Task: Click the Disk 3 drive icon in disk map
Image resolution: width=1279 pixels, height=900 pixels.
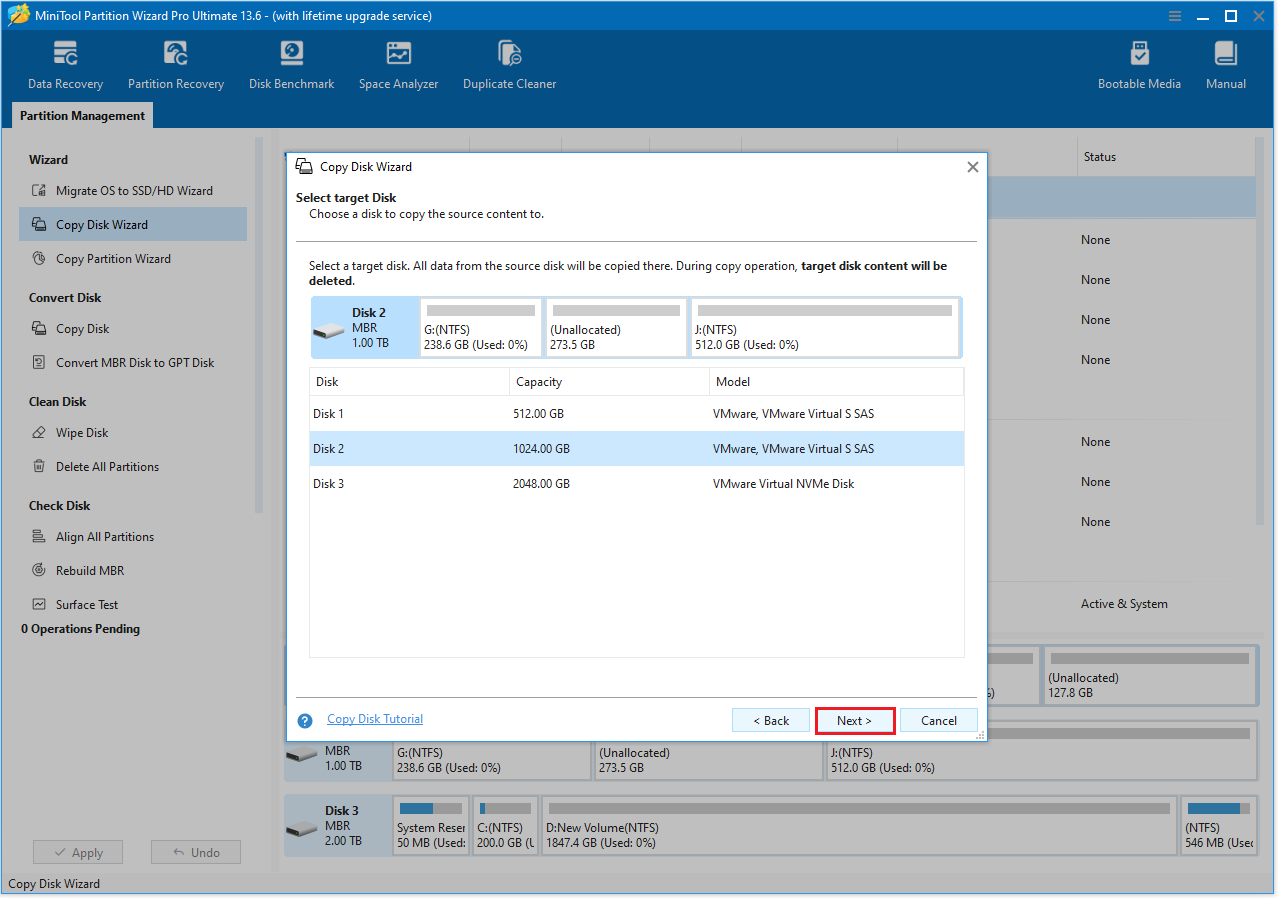Action: 301,829
